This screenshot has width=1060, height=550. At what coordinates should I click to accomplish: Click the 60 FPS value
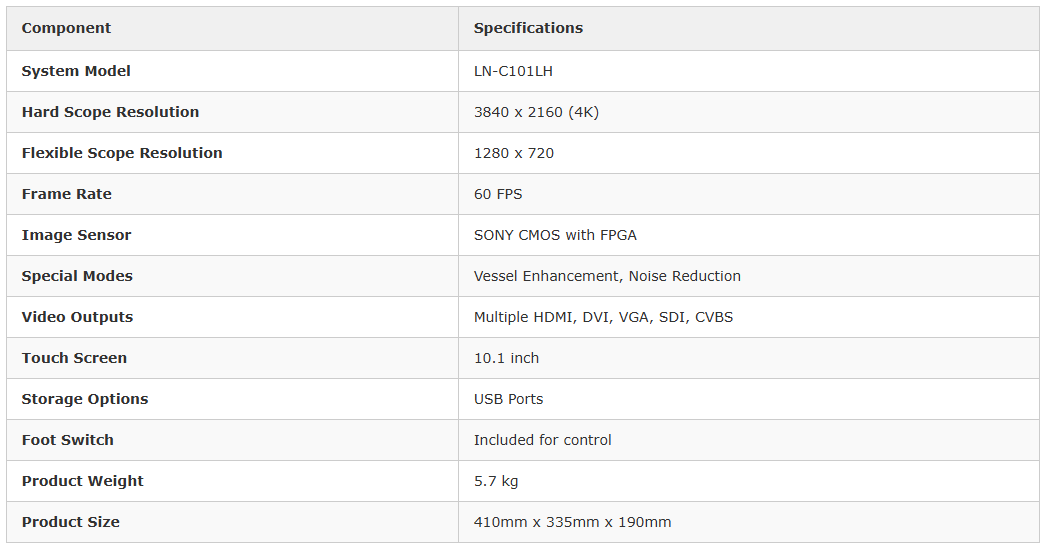tap(498, 194)
